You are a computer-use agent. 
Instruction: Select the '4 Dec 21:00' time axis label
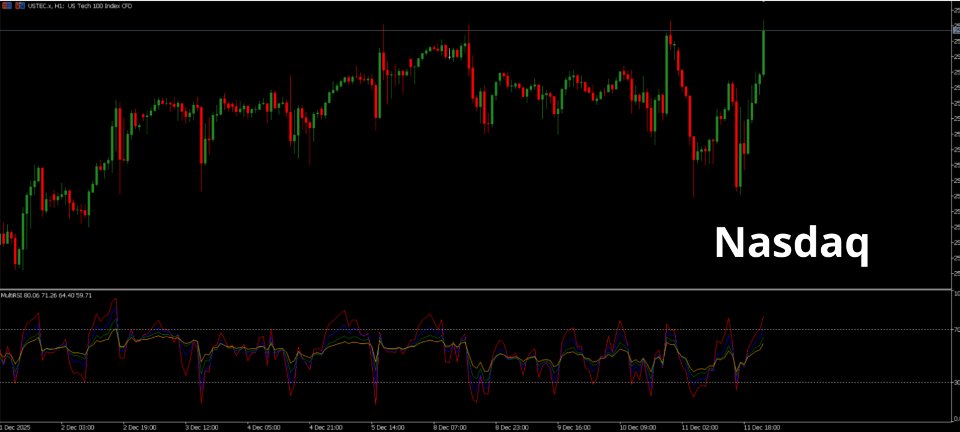pyautogui.click(x=326, y=426)
